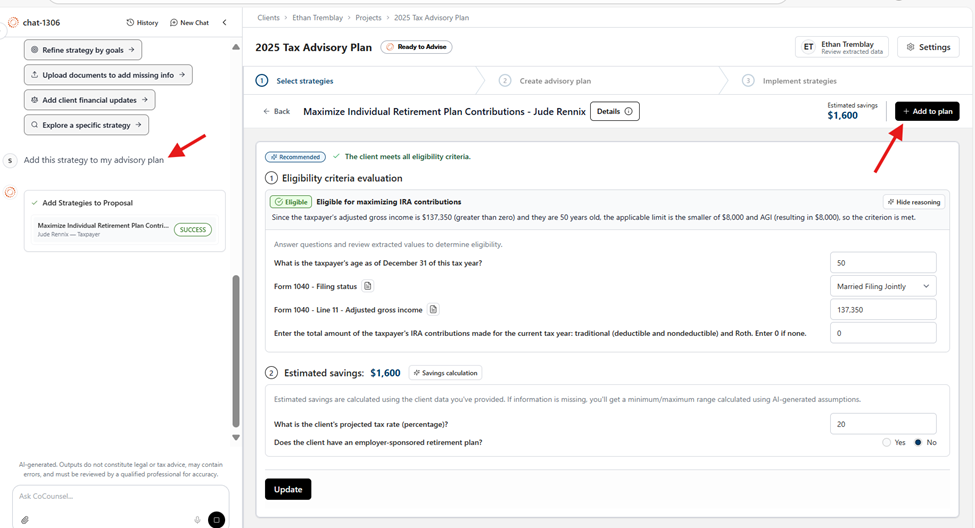Select Yes for employer-sponsored retirement plan
This screenshot has height=528, width=975.
pyautogui.click(x=886, y=442)
